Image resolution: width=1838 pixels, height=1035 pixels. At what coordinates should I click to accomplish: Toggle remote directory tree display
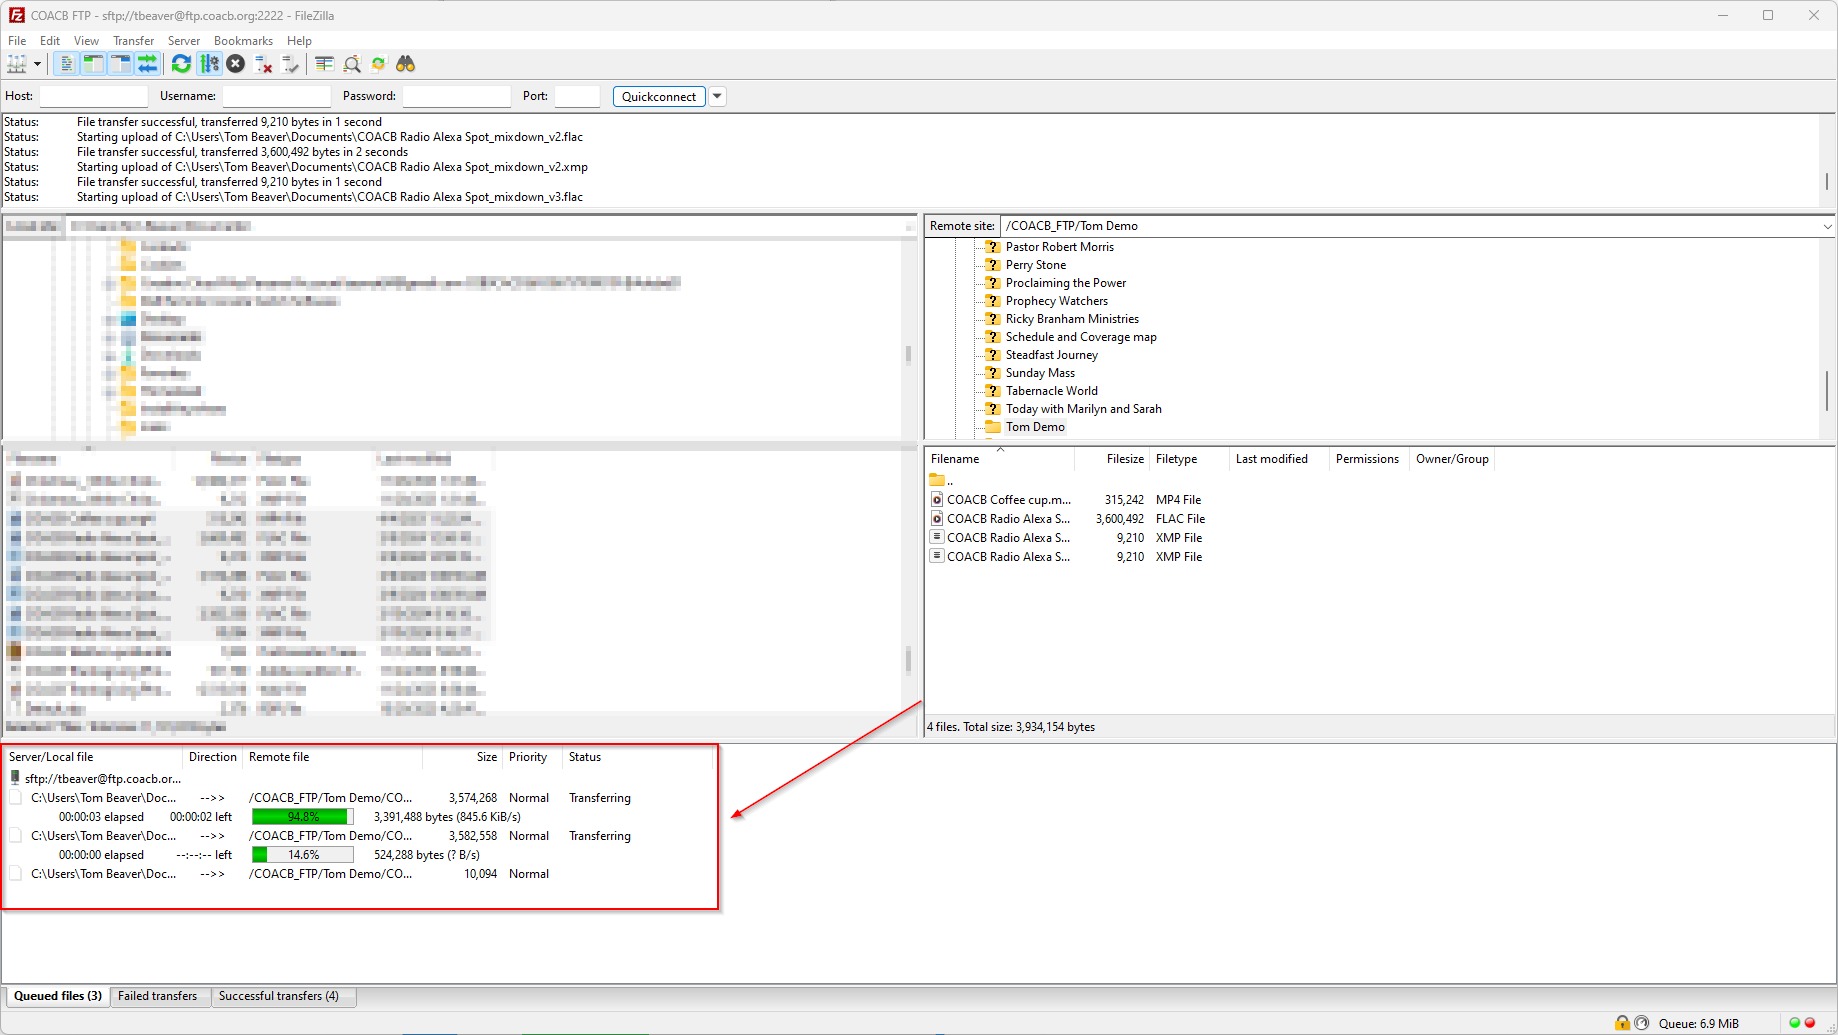coord(120,64)
